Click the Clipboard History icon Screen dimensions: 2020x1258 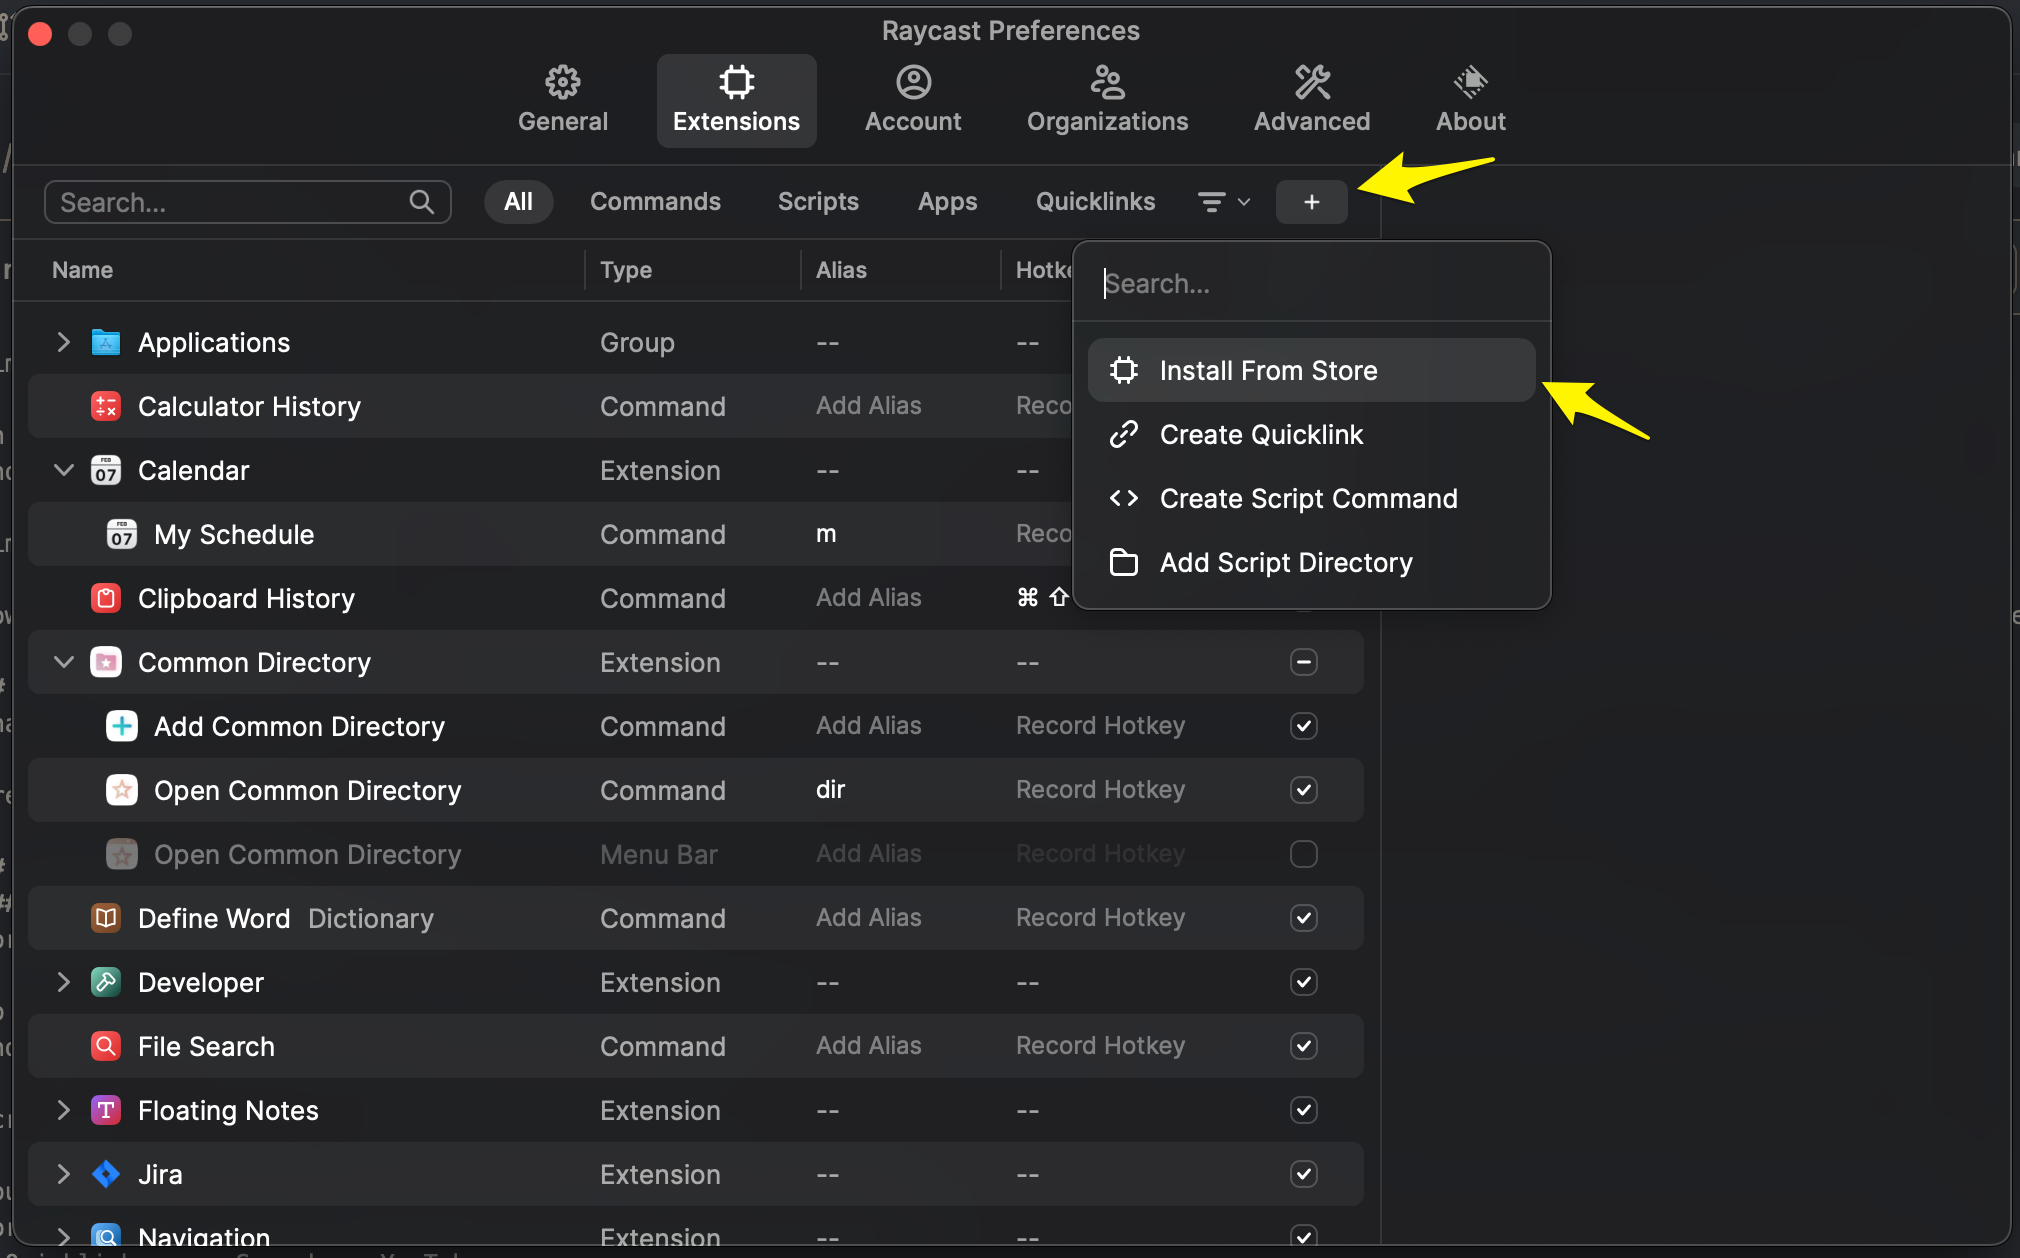pos(106,598)
